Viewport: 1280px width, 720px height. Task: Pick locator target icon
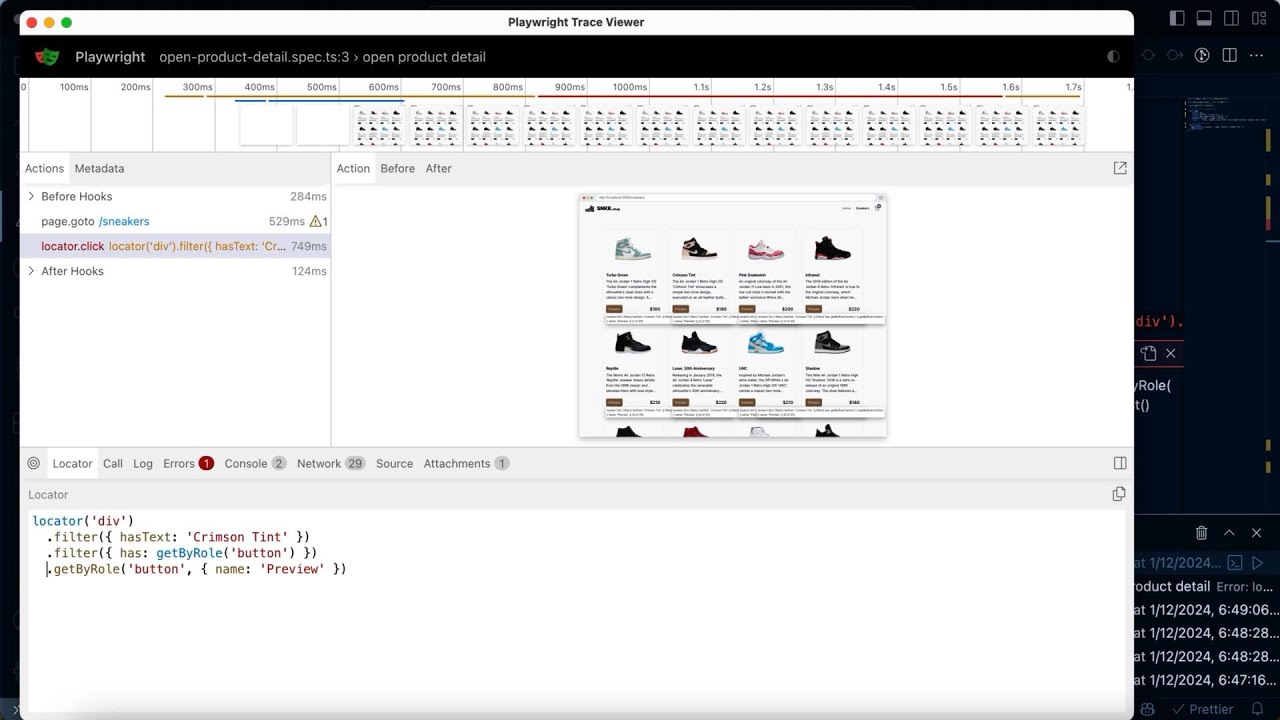[34, 463]
